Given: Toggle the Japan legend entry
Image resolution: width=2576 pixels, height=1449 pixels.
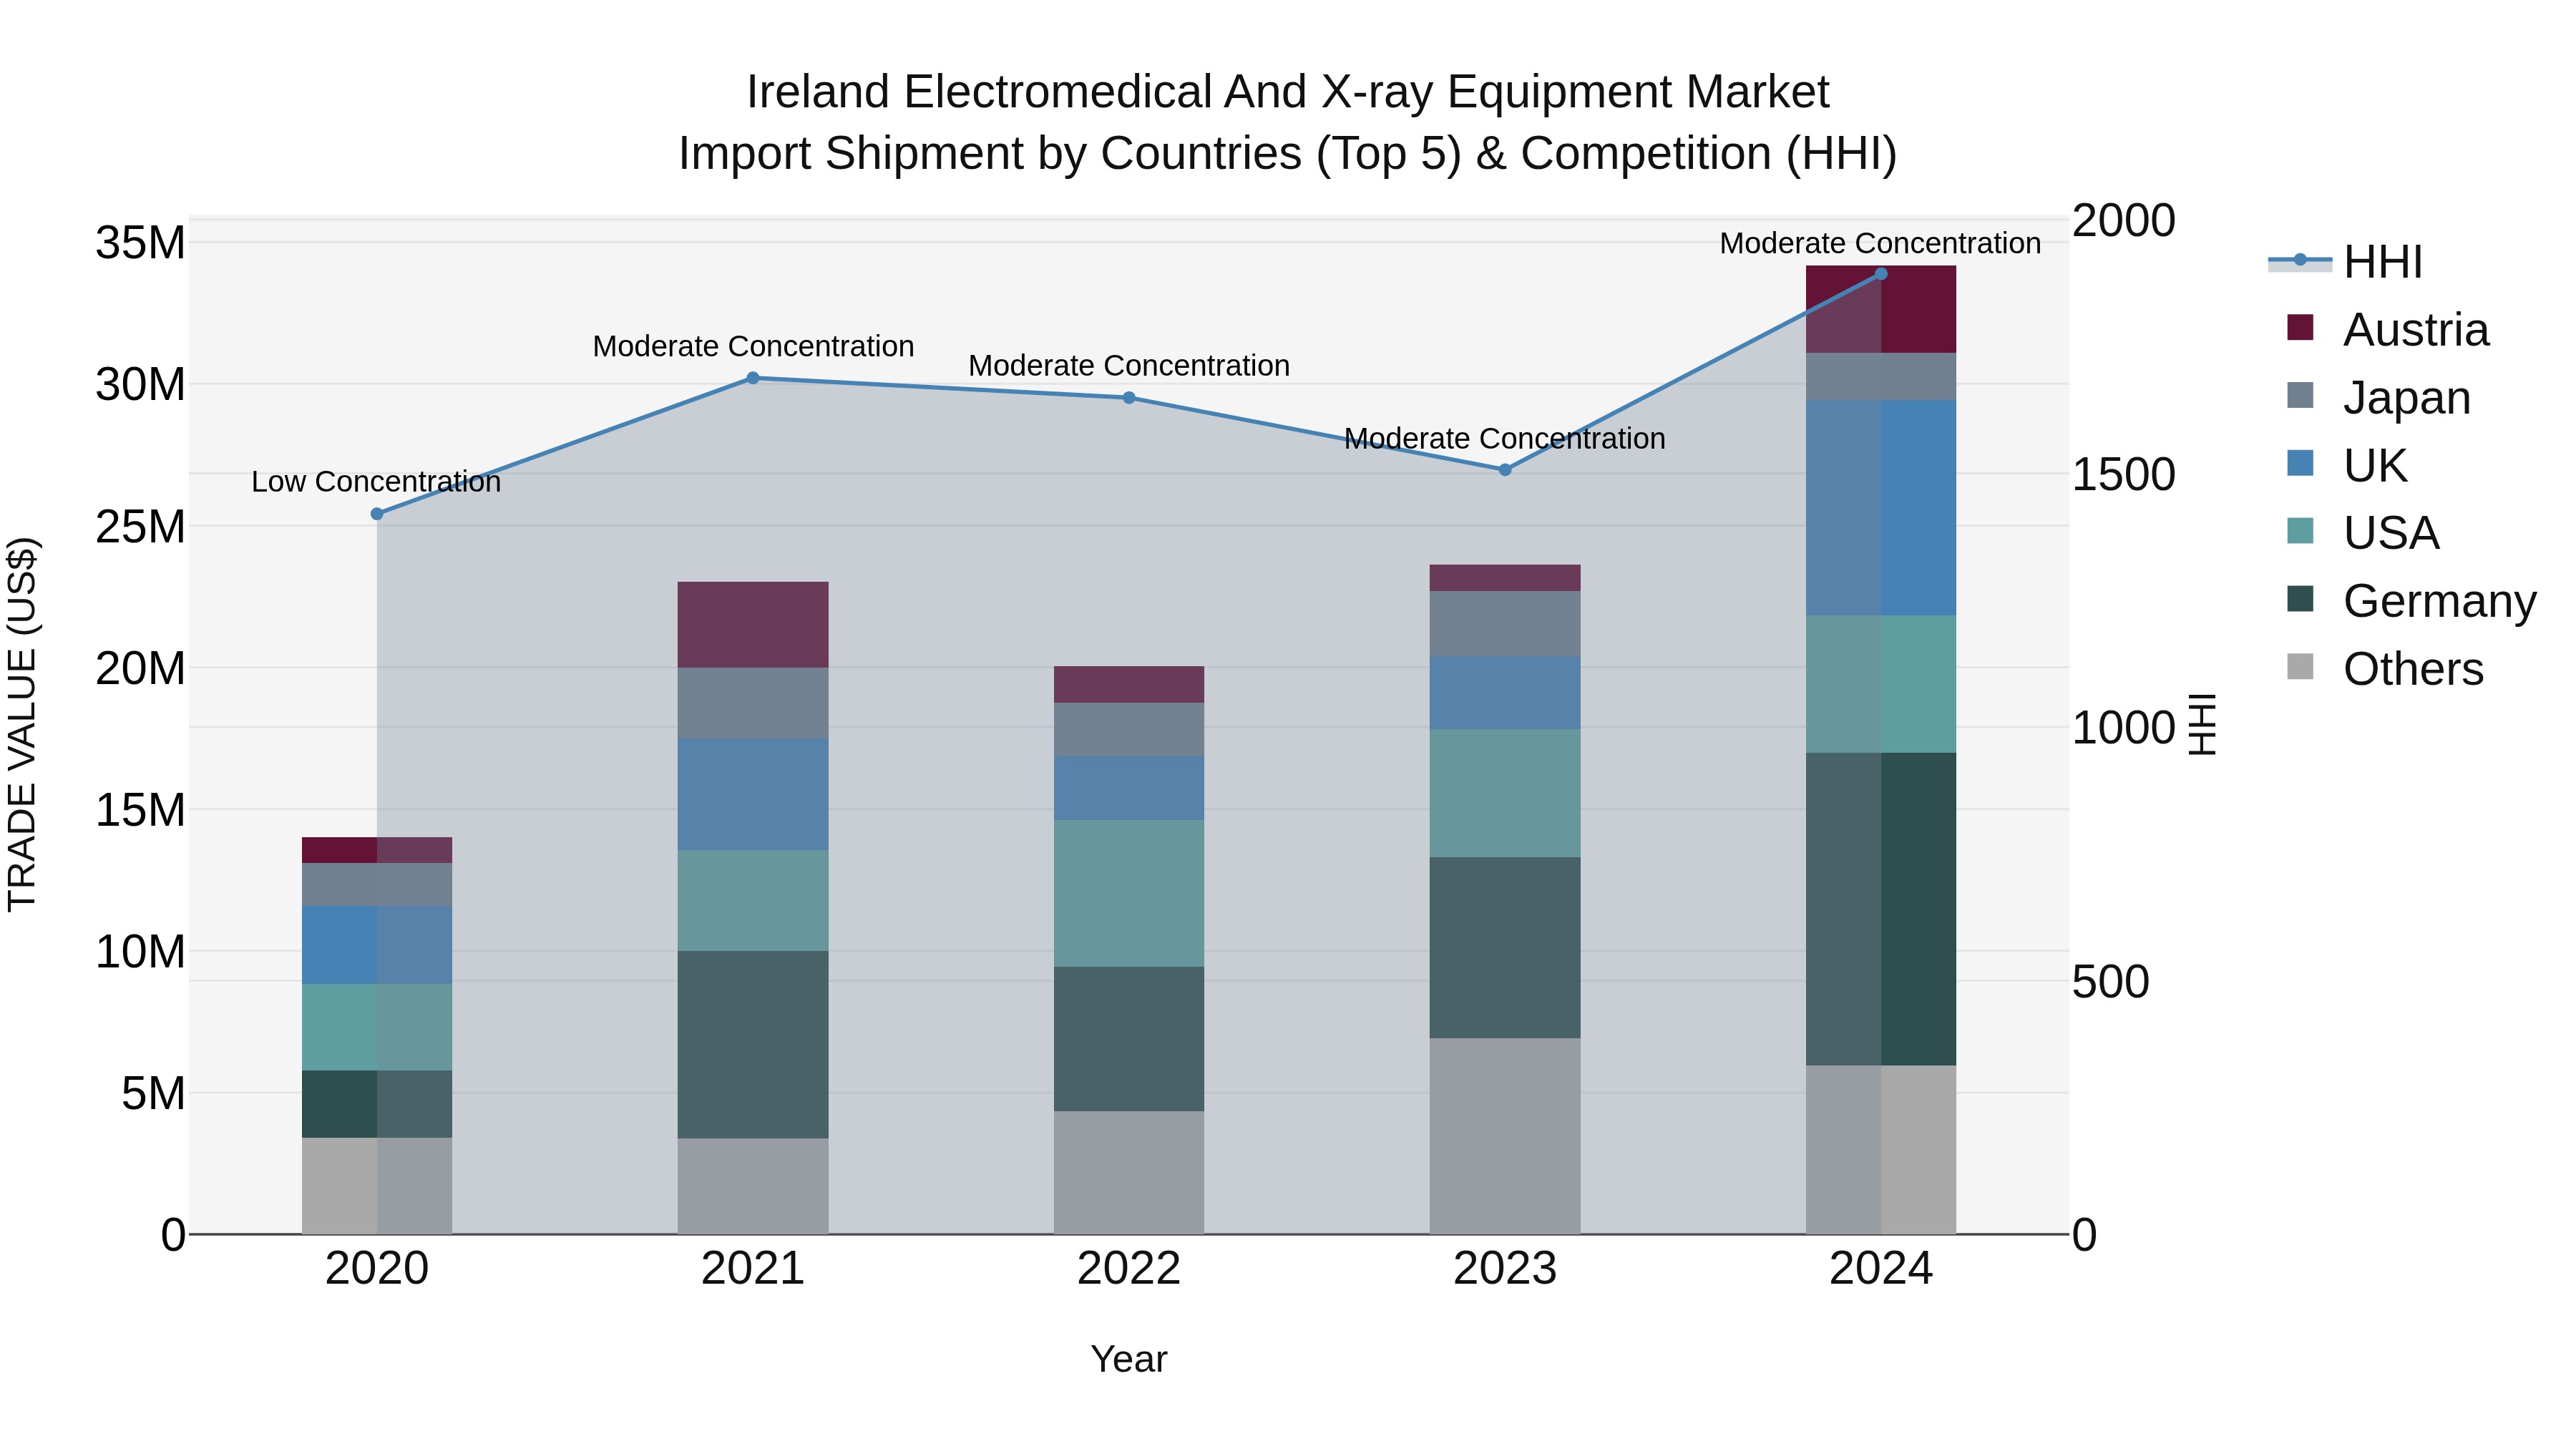Looking at the screenshot, I should point(2379,398).
